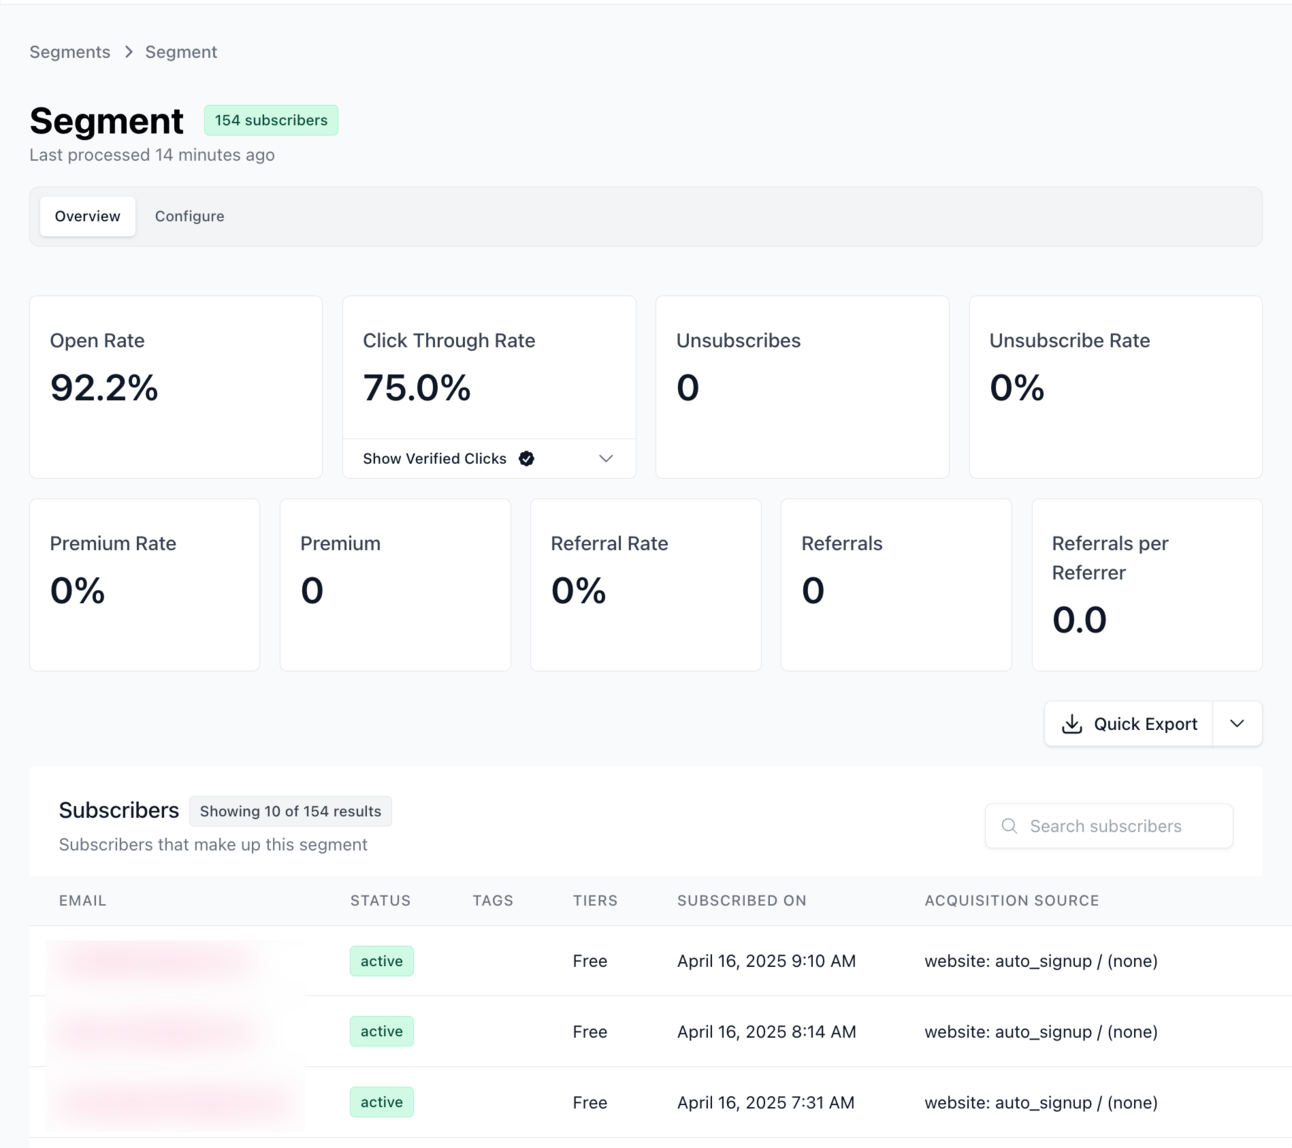Click the Subscribed On column header
Image resolution: width=1292 pixels, height=1148 pixels.
point(742,901)
